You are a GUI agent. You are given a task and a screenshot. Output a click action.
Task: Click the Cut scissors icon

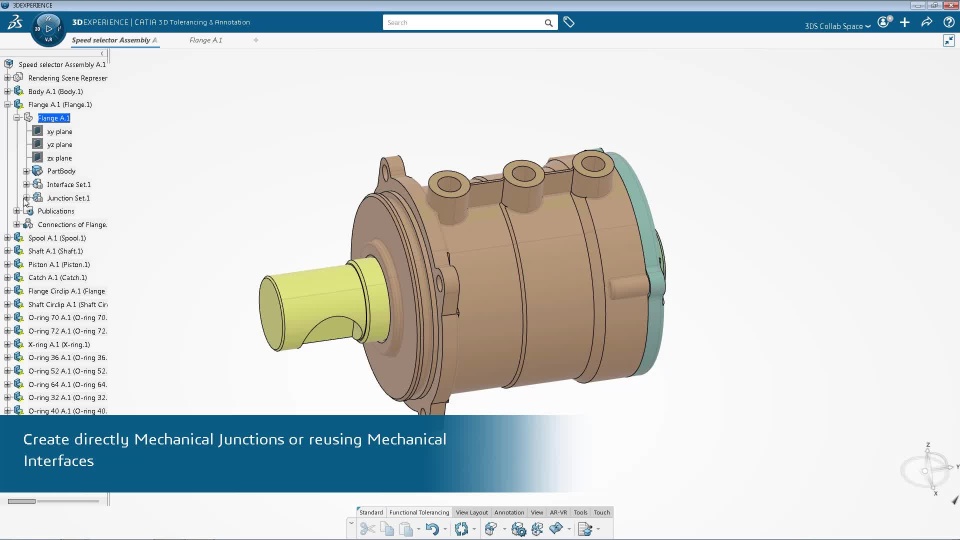click(x=367, y=528)
